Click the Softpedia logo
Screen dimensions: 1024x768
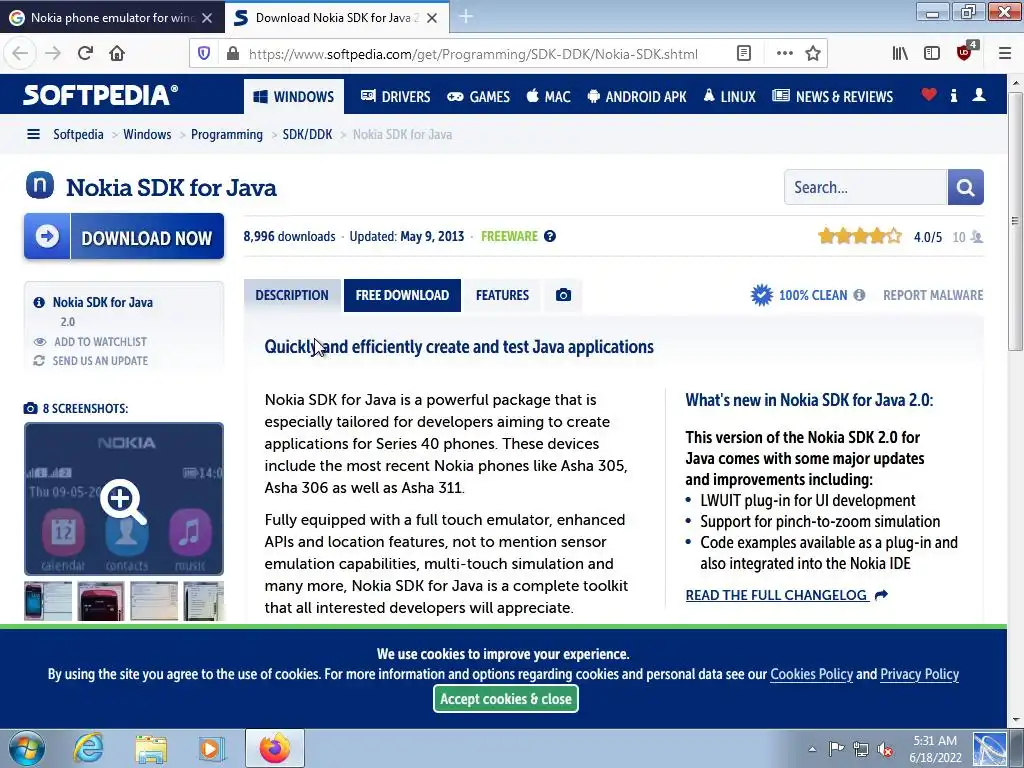(x=101, y=95)
